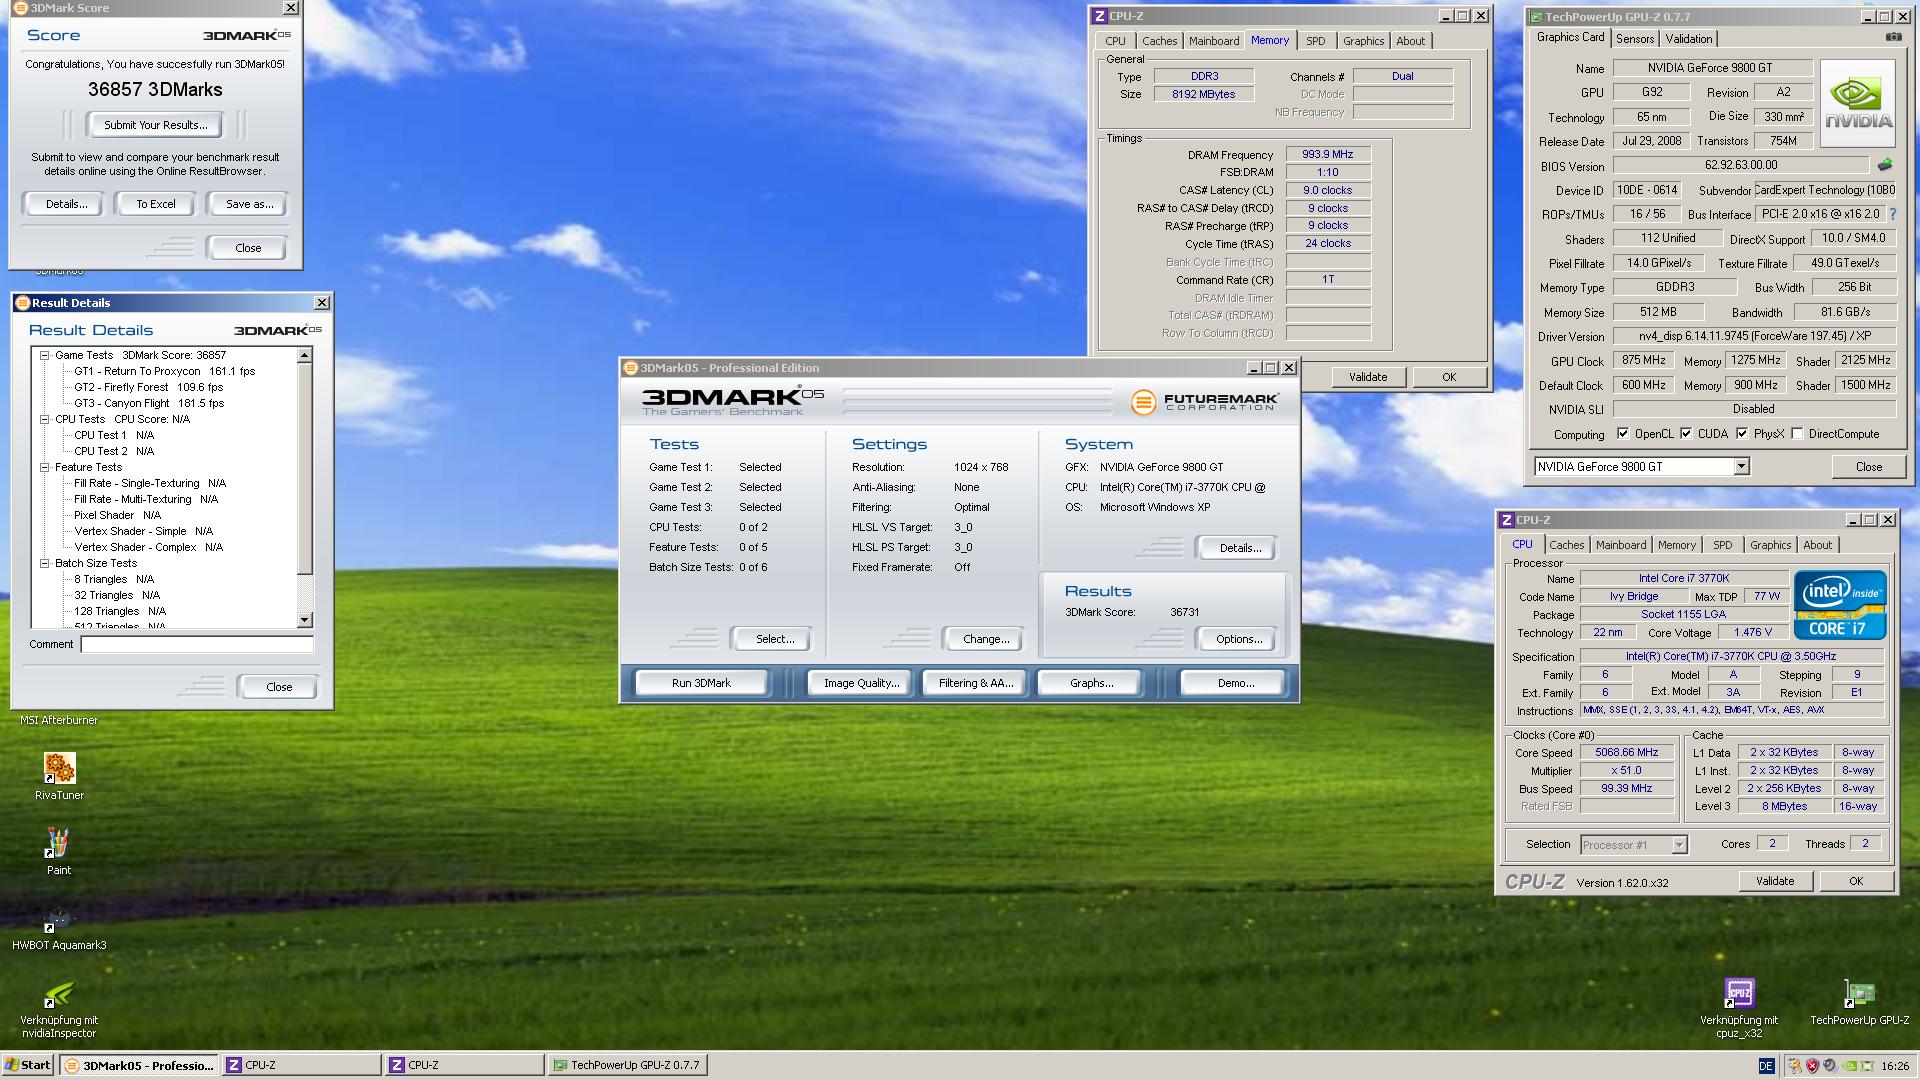Click Validate in lower CPU-Z window
The width and height of the screenshot is (1920, 1080).
pyautogui.click(x=1774, y=881)
